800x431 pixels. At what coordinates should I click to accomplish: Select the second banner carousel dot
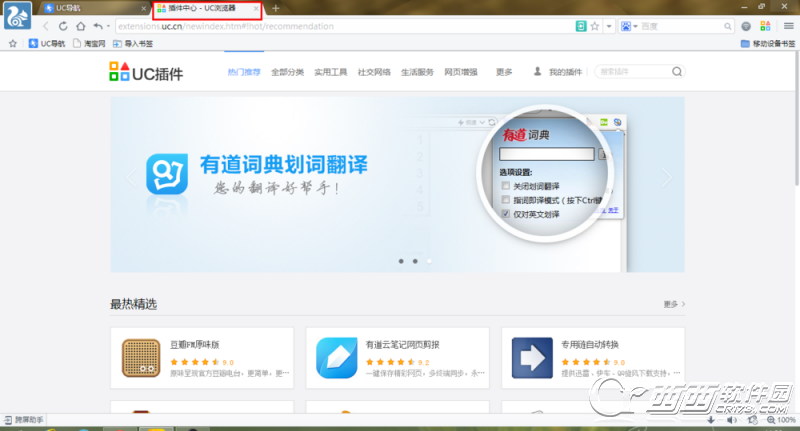point(415,261)
